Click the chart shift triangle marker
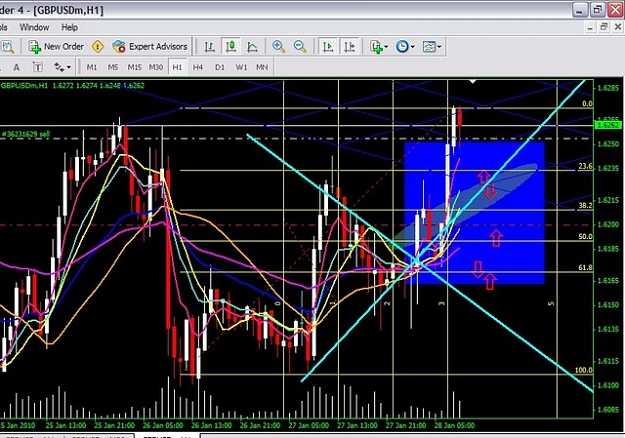The height and width of the screenshot is (438, 625). click(x=473, y=81)
